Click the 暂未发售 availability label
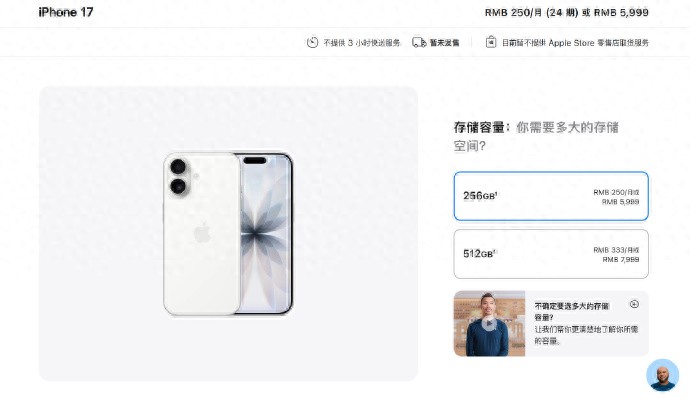This screenshot has width=690, height=402. (444, 43)
